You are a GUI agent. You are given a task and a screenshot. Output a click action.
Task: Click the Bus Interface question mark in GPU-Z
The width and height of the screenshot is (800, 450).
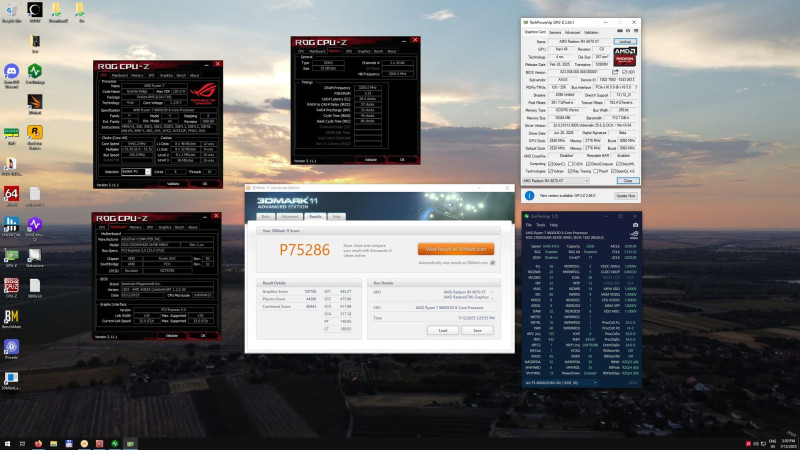[636, 87]
